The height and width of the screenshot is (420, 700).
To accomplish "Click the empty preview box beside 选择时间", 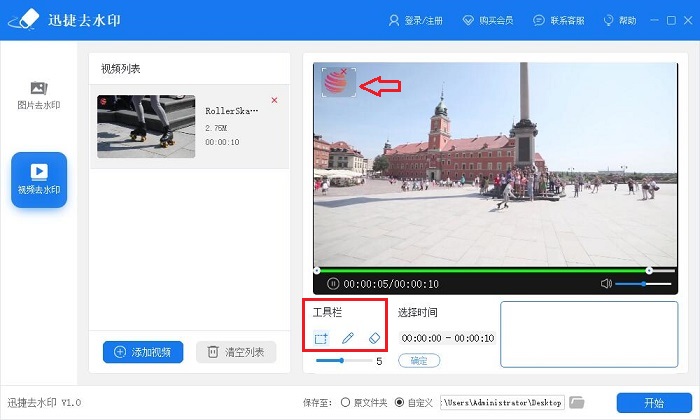I will point(589,334).
